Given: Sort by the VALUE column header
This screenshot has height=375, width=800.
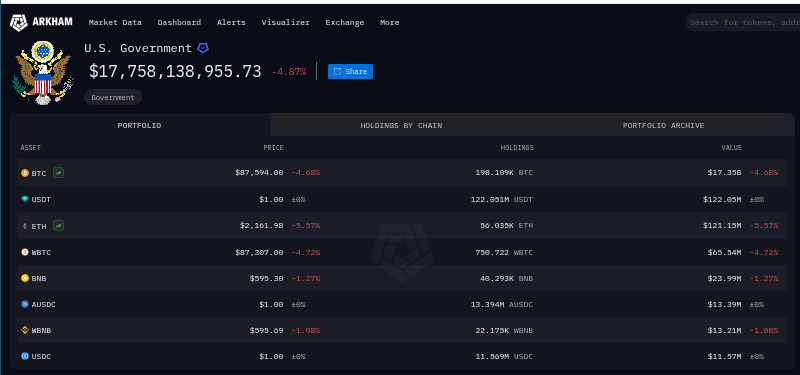Looking at the screenshot, I should 731,148.
